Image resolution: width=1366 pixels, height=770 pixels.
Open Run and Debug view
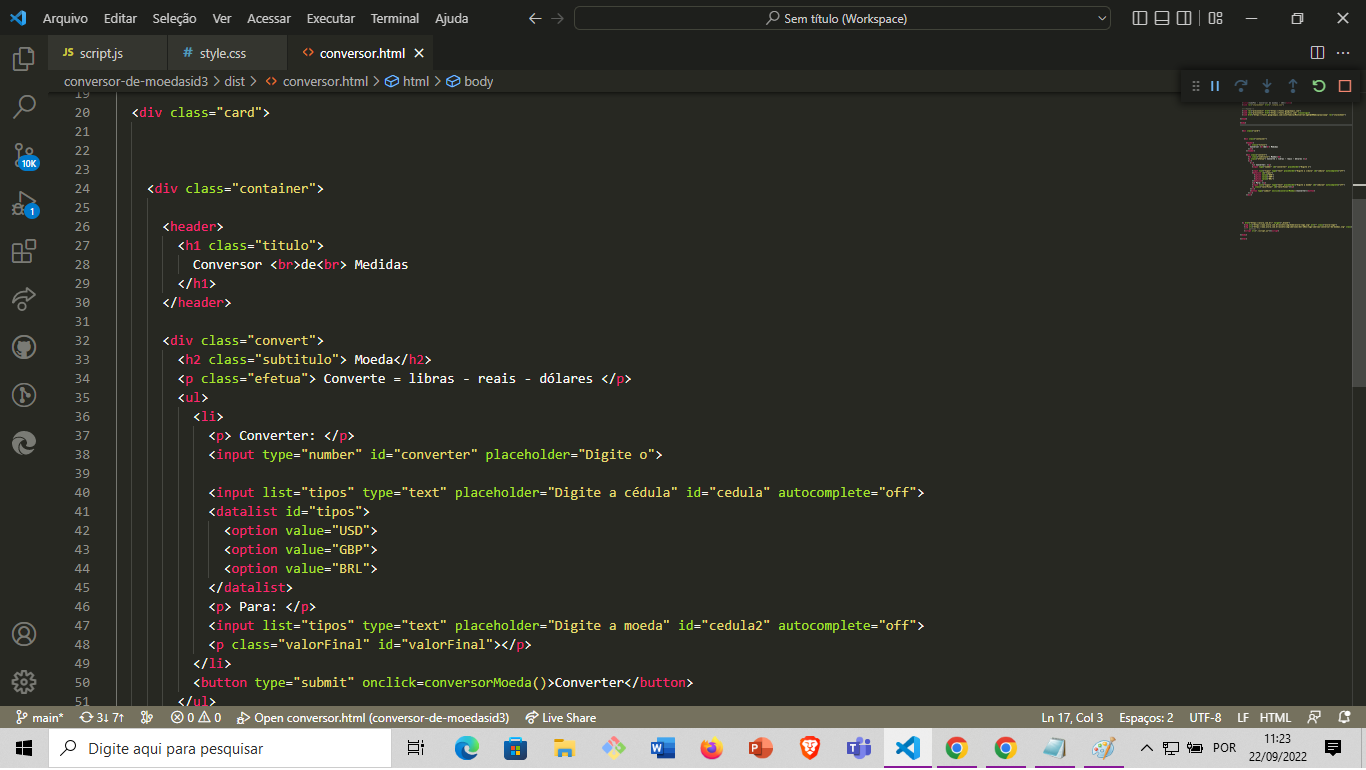pyautogui.click(x=24, y=204)
